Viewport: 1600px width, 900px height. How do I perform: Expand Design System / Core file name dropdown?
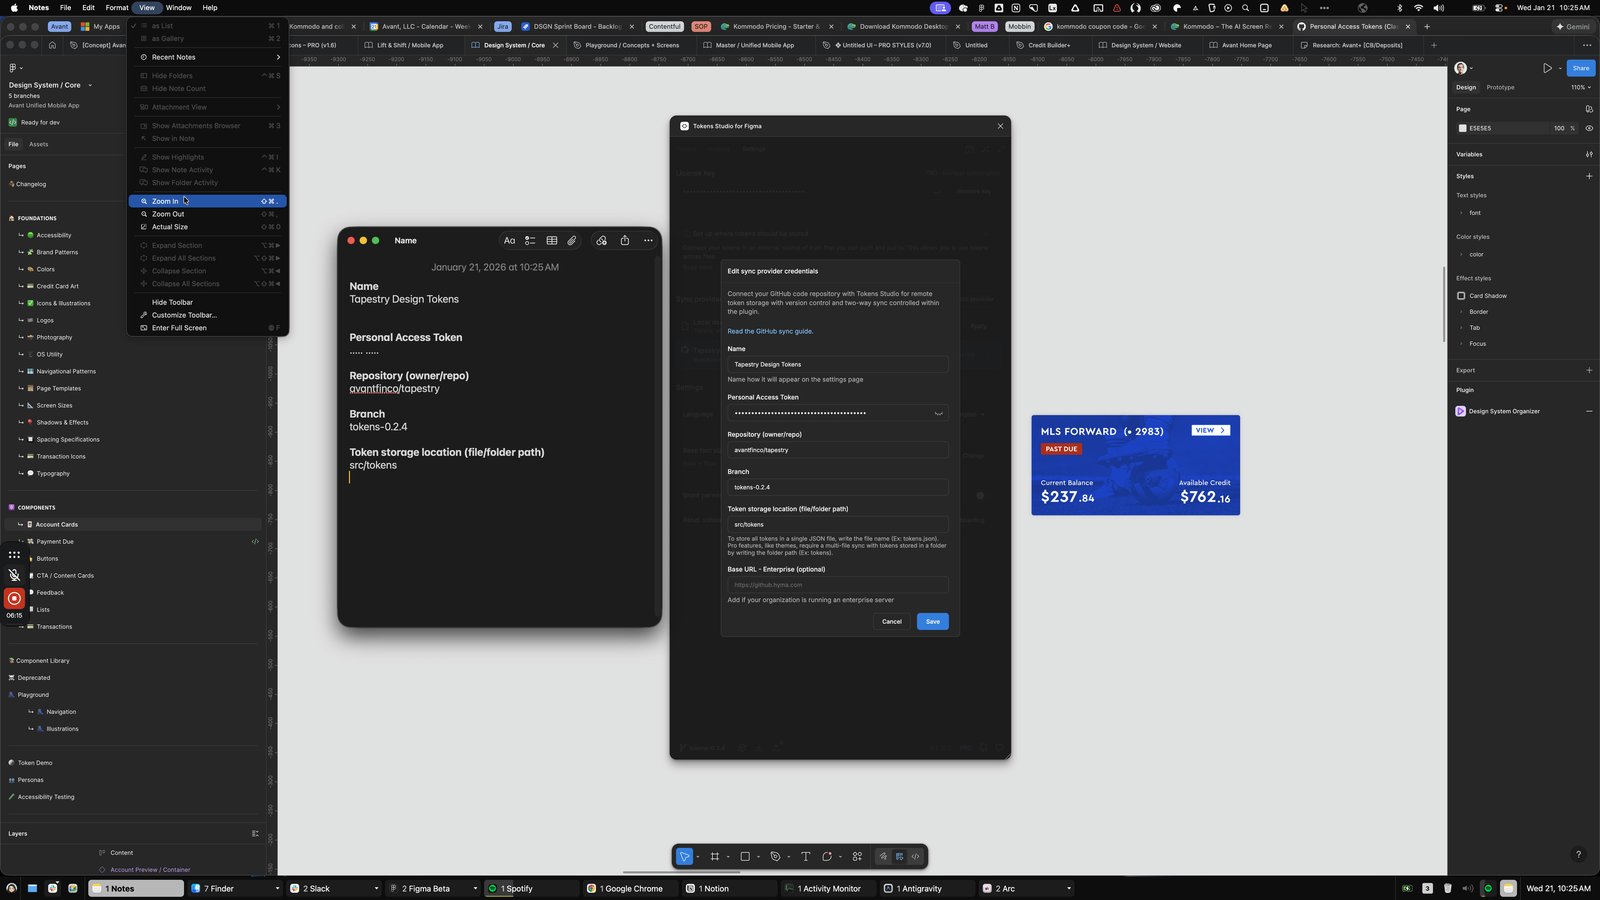click(x=90, y=85)
